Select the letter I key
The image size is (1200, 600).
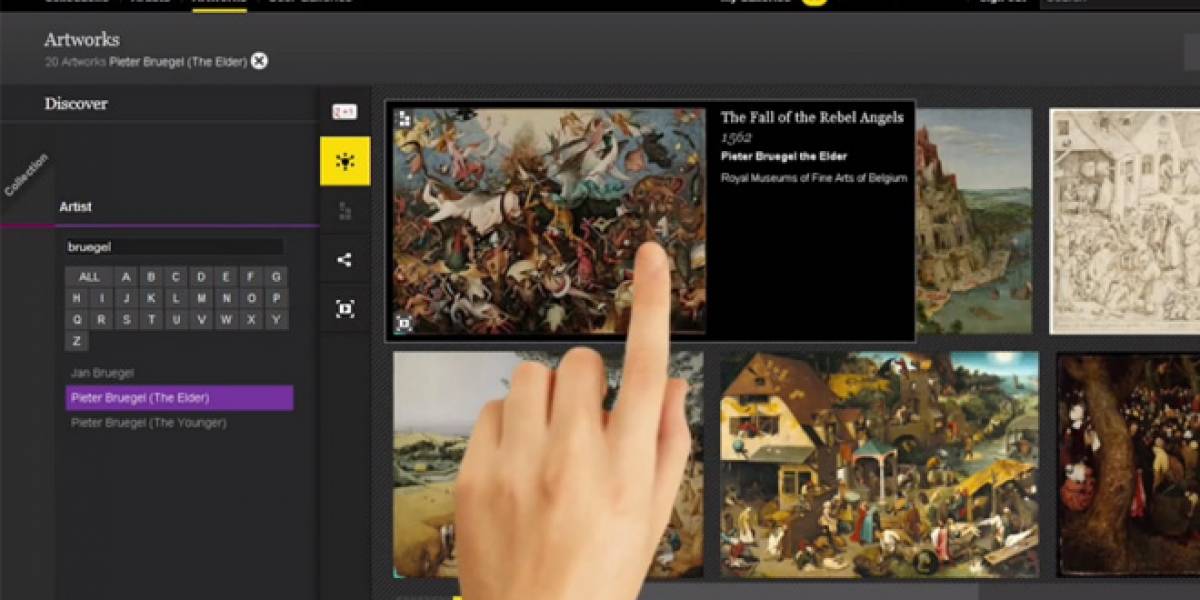102,298
